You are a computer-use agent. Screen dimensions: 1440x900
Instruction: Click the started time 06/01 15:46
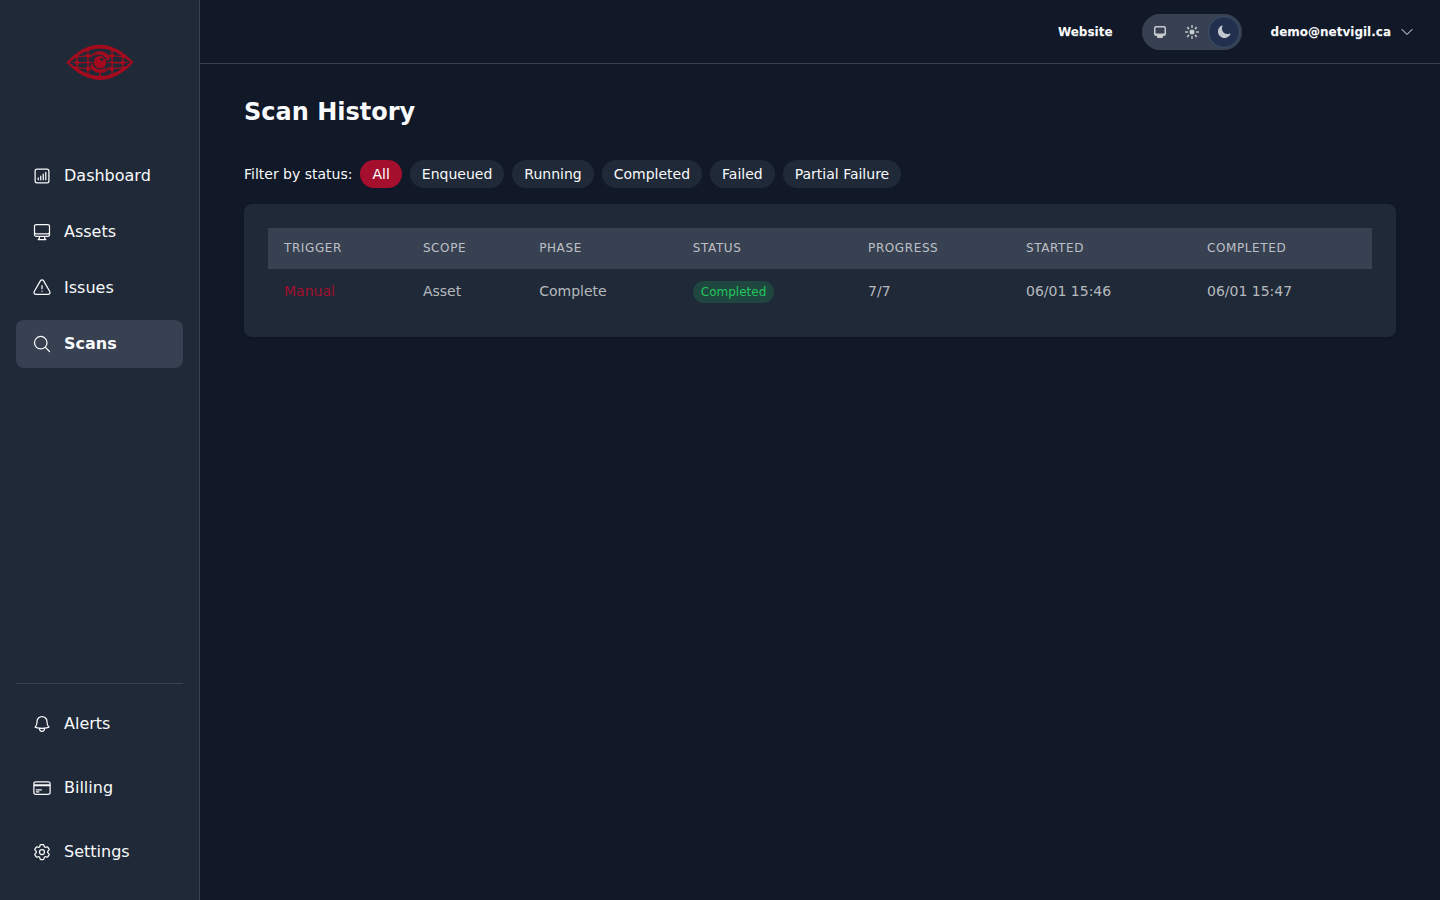click(1068, 291)
